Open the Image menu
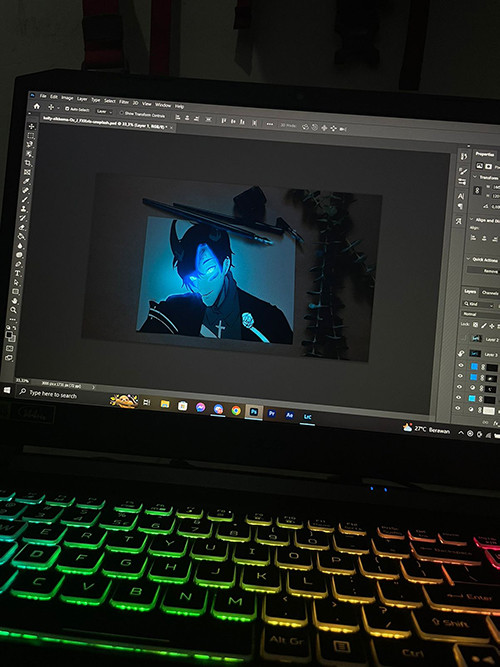Image resolution: width=500 pixels, height=667 pixels. 67,97
